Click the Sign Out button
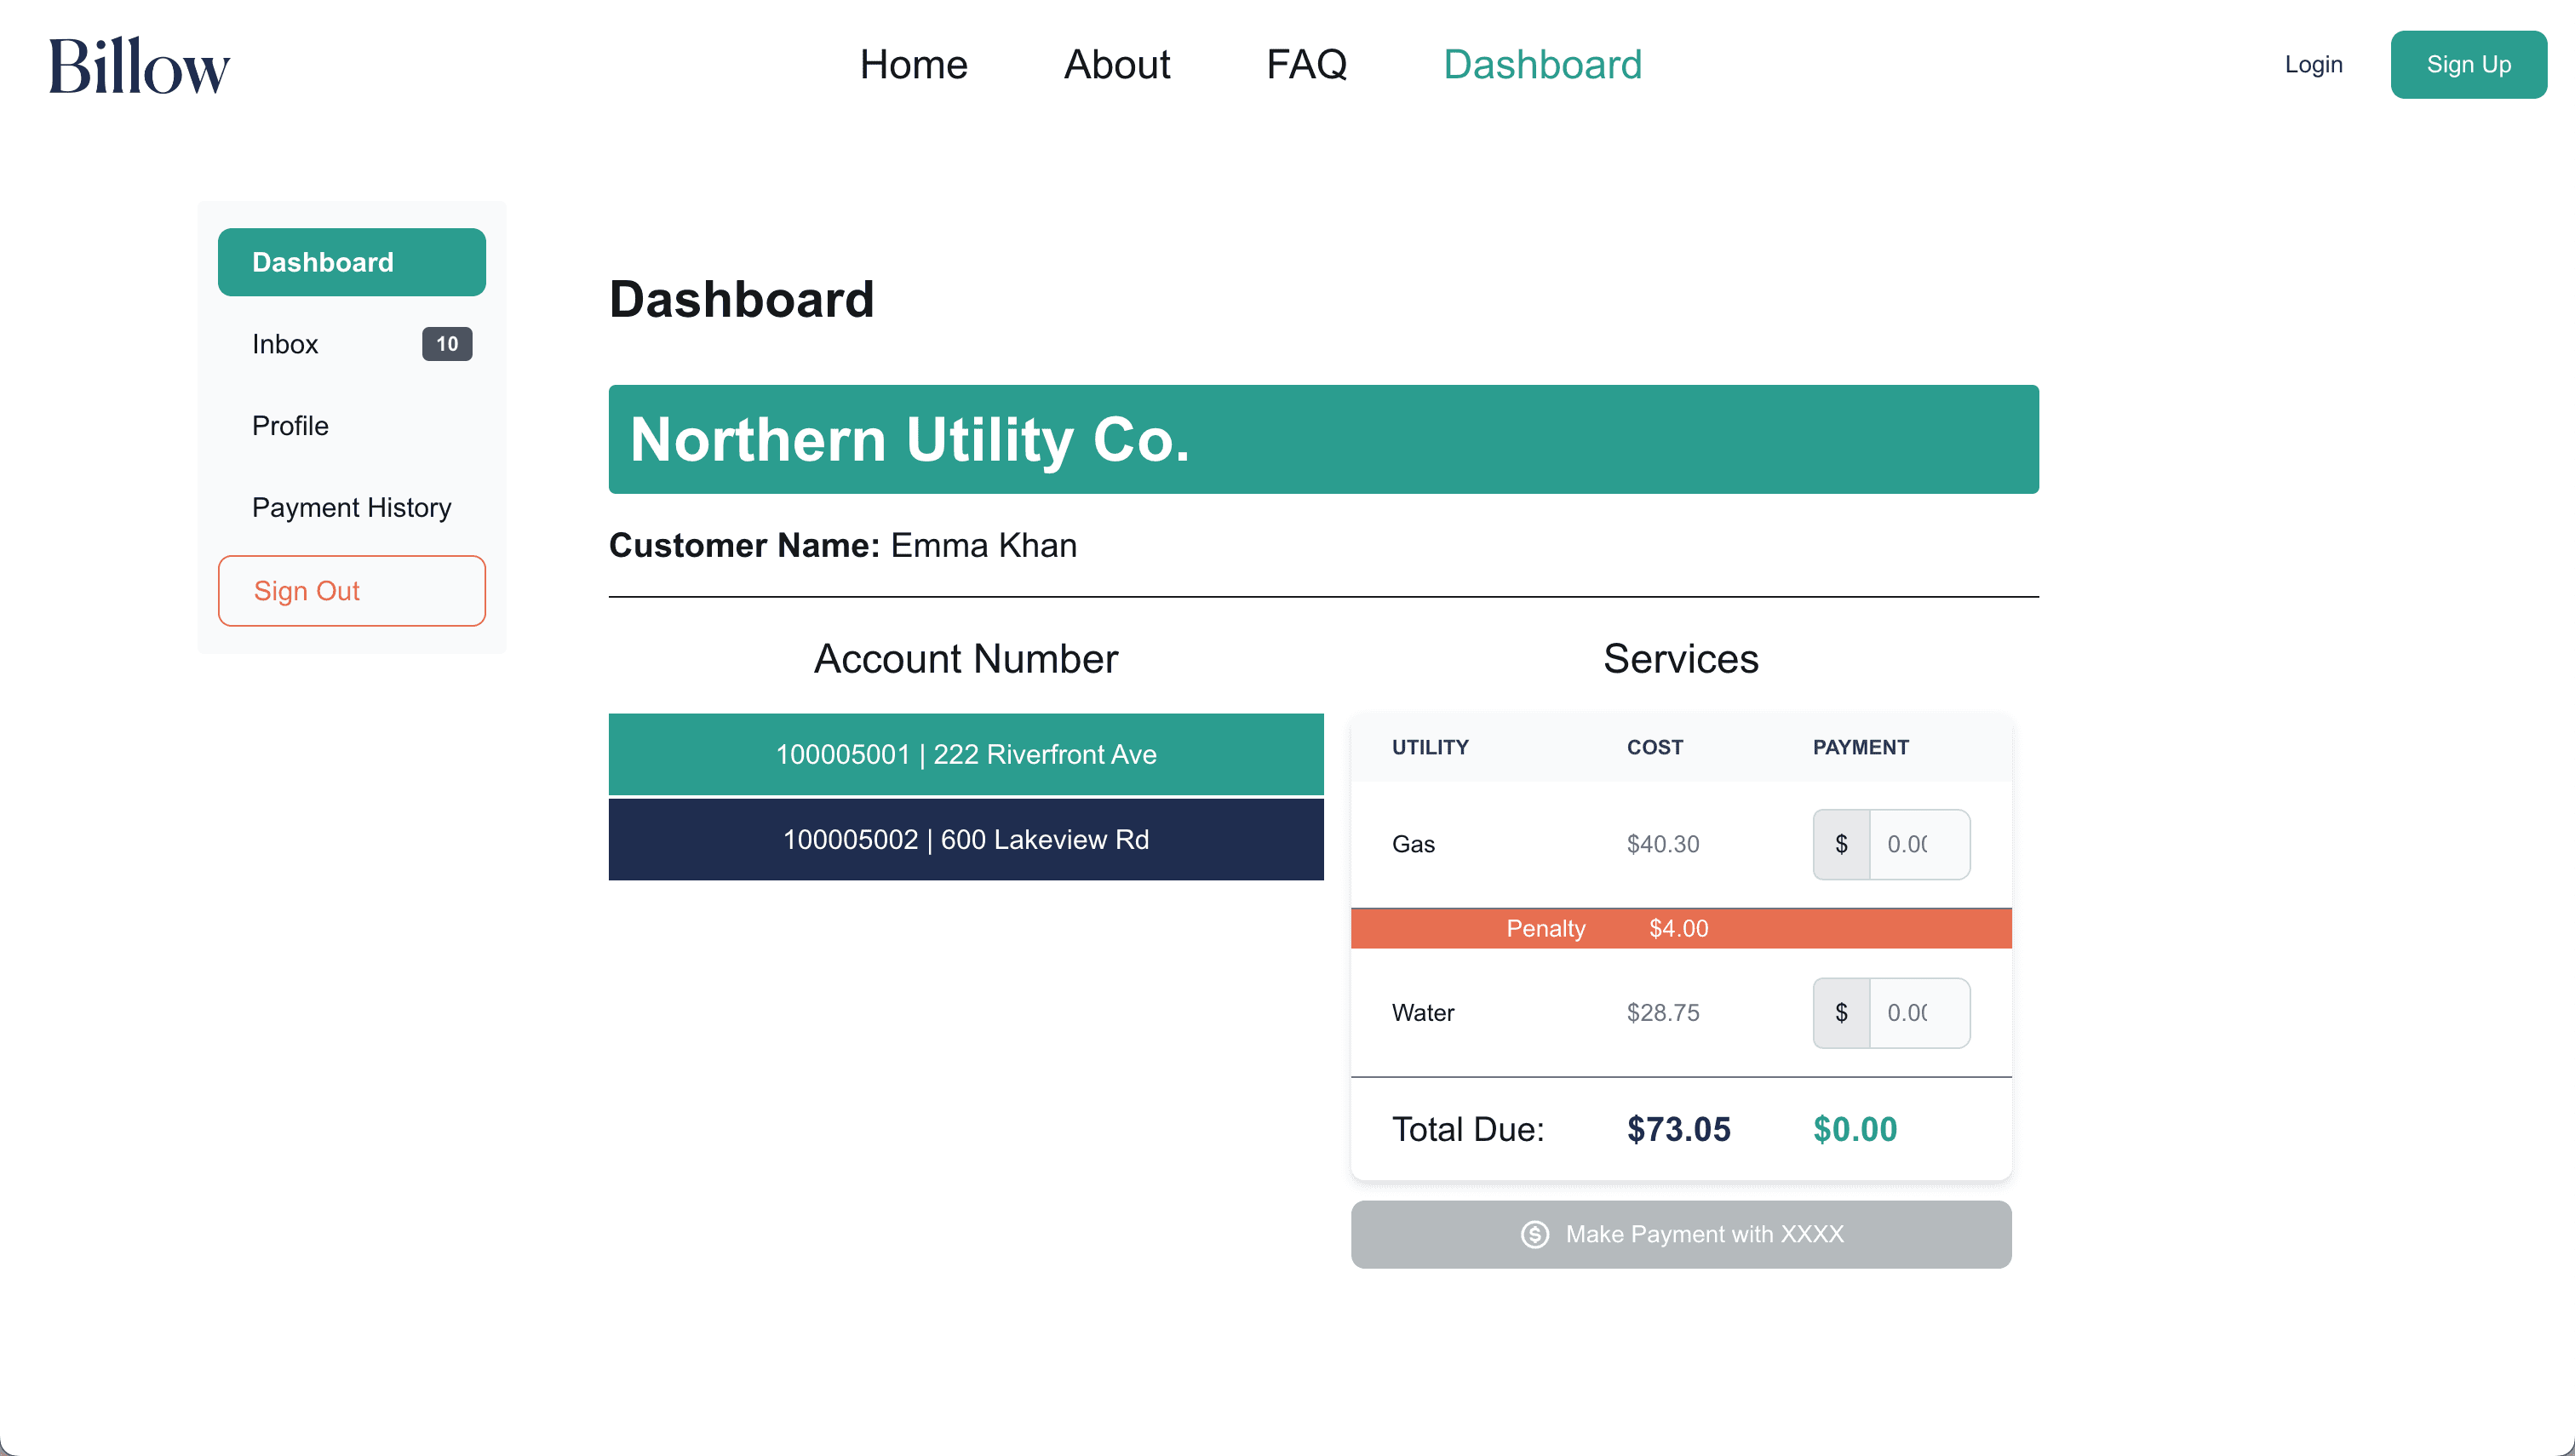The image size is (2575, 1456). coord(352,591)
